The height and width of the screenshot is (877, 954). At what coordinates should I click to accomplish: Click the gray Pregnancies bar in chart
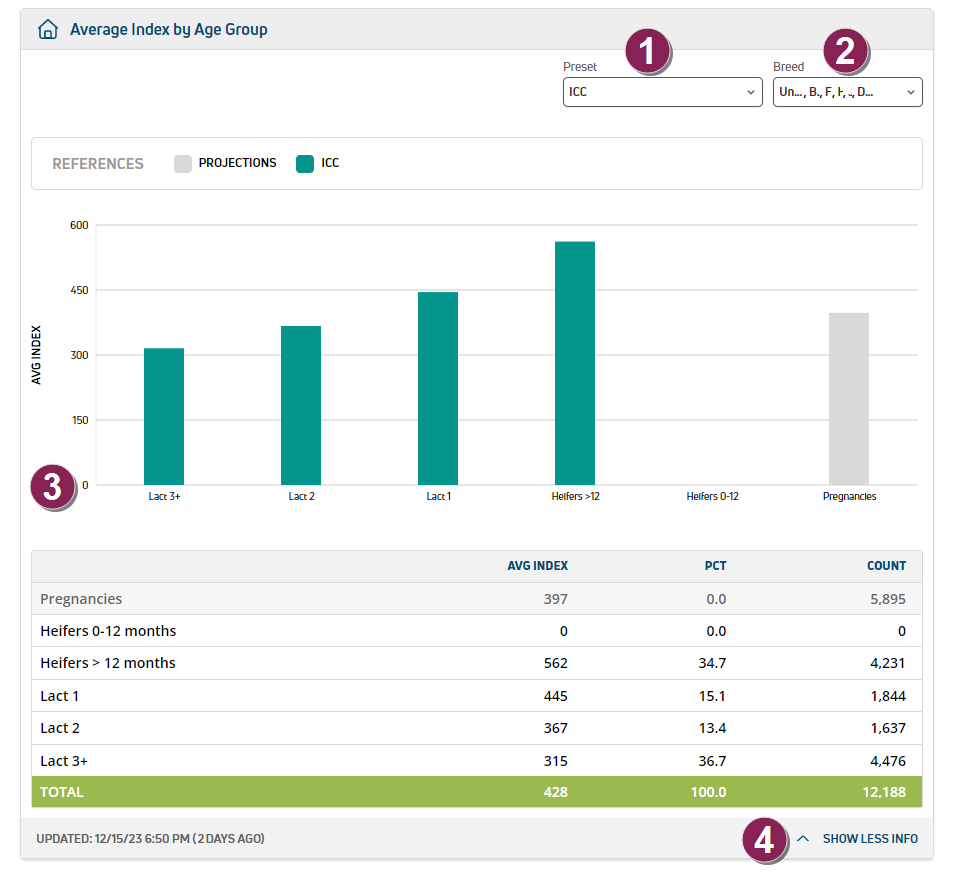(848, 399)
